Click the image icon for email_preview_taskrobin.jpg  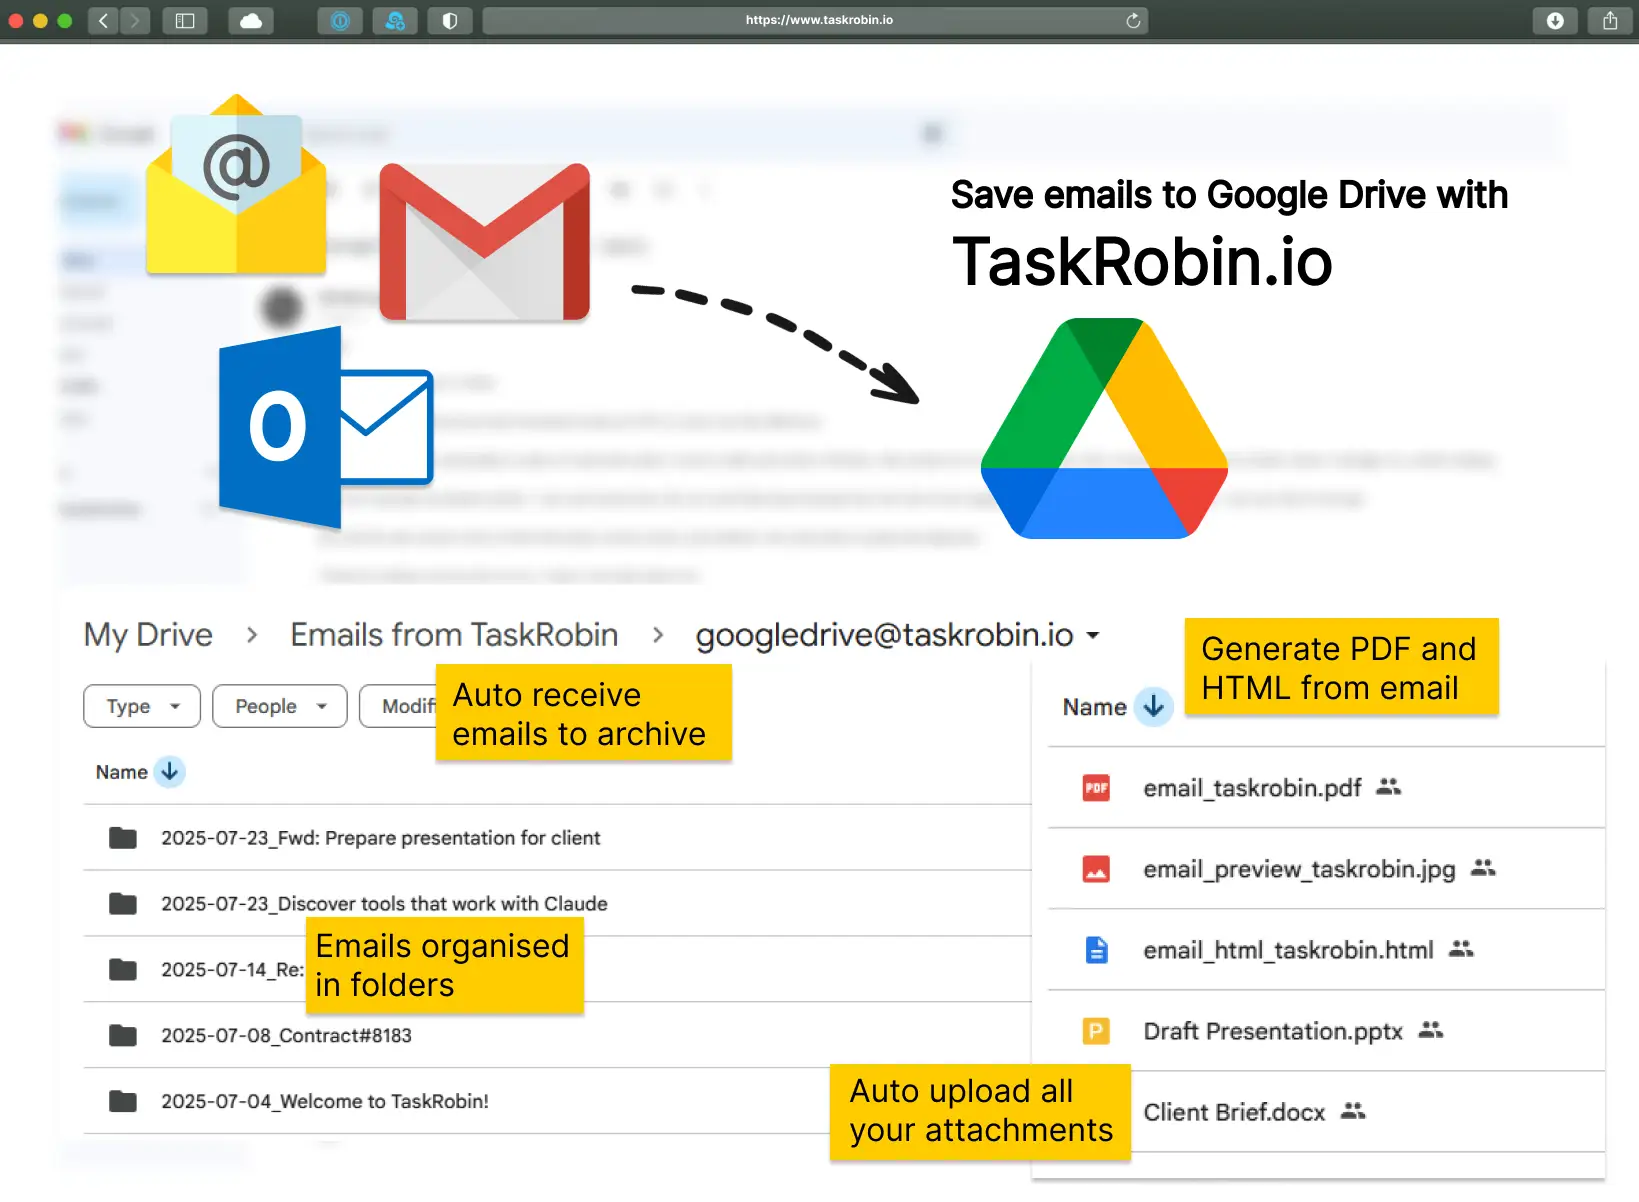[1096, 869]
